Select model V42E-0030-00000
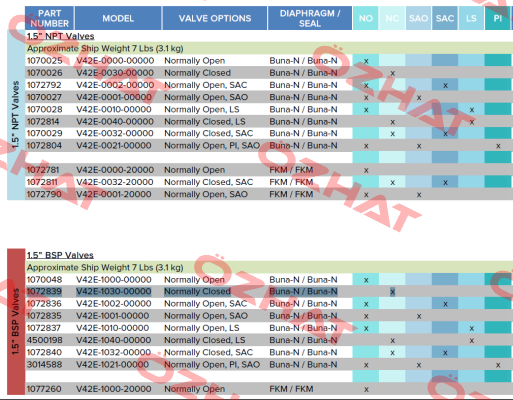This screenshot has width=513, height=400. point(115,73)
